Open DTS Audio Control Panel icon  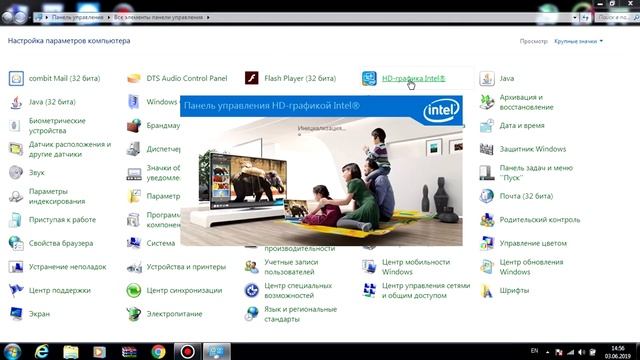[x=134, y=78]
